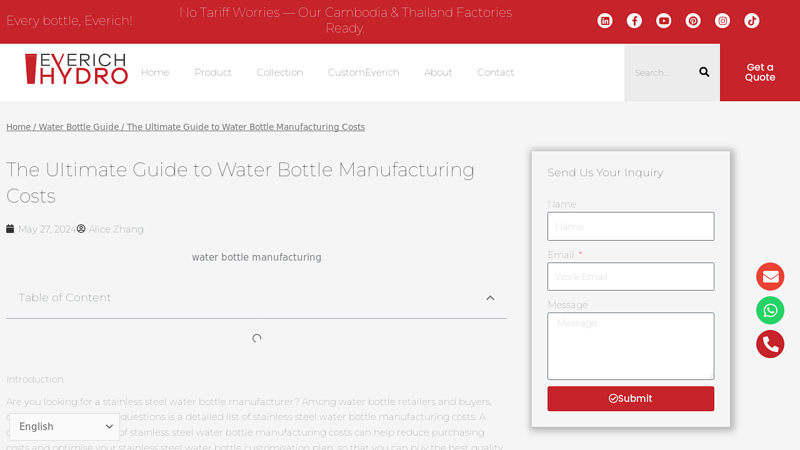
Task: Open the Collection menu item
Action: click(x=280, y=72)
